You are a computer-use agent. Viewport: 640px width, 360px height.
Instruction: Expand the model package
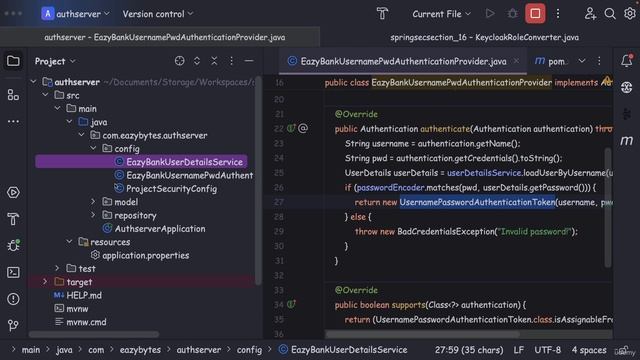click(x=93, y=202)
